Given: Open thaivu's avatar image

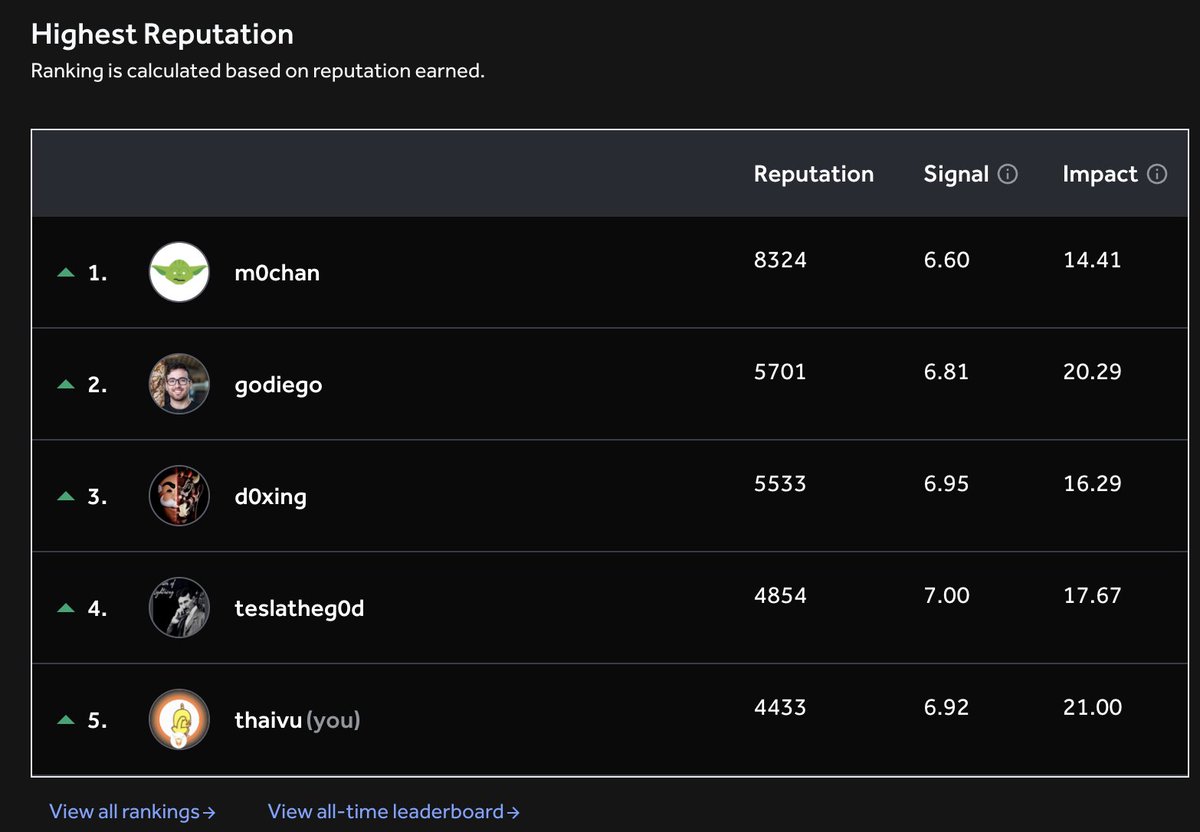Looking at the screenshot, I should pos(179,720).
